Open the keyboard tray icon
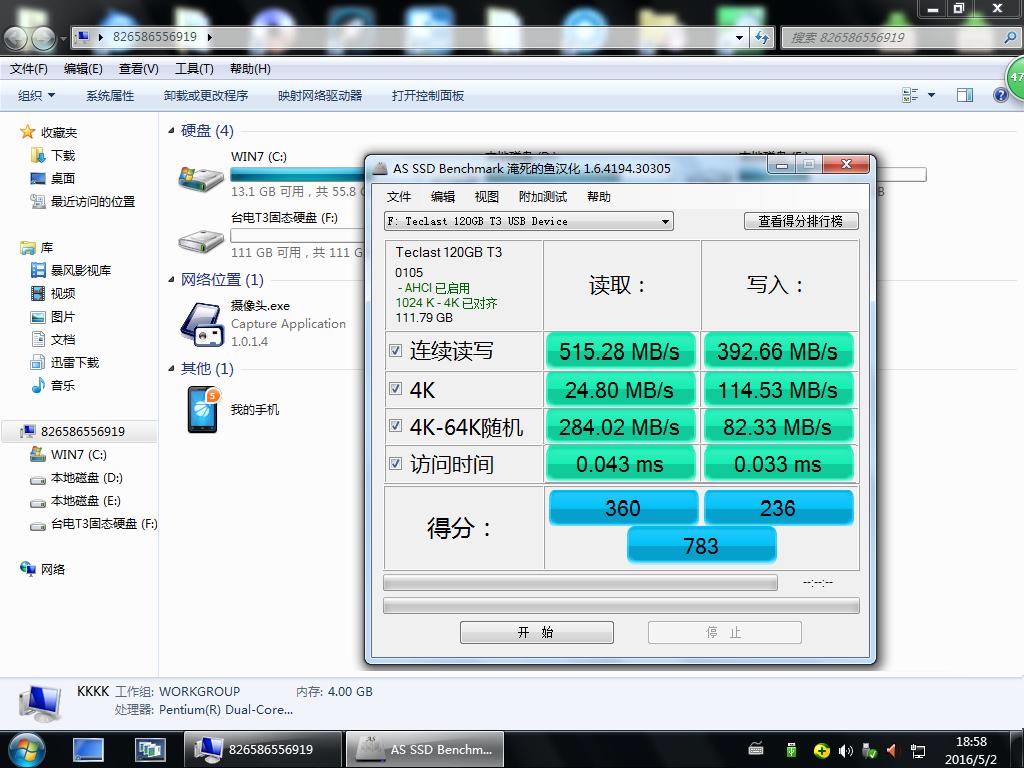This screenshot has height=768, width=1024. point(756,750)
